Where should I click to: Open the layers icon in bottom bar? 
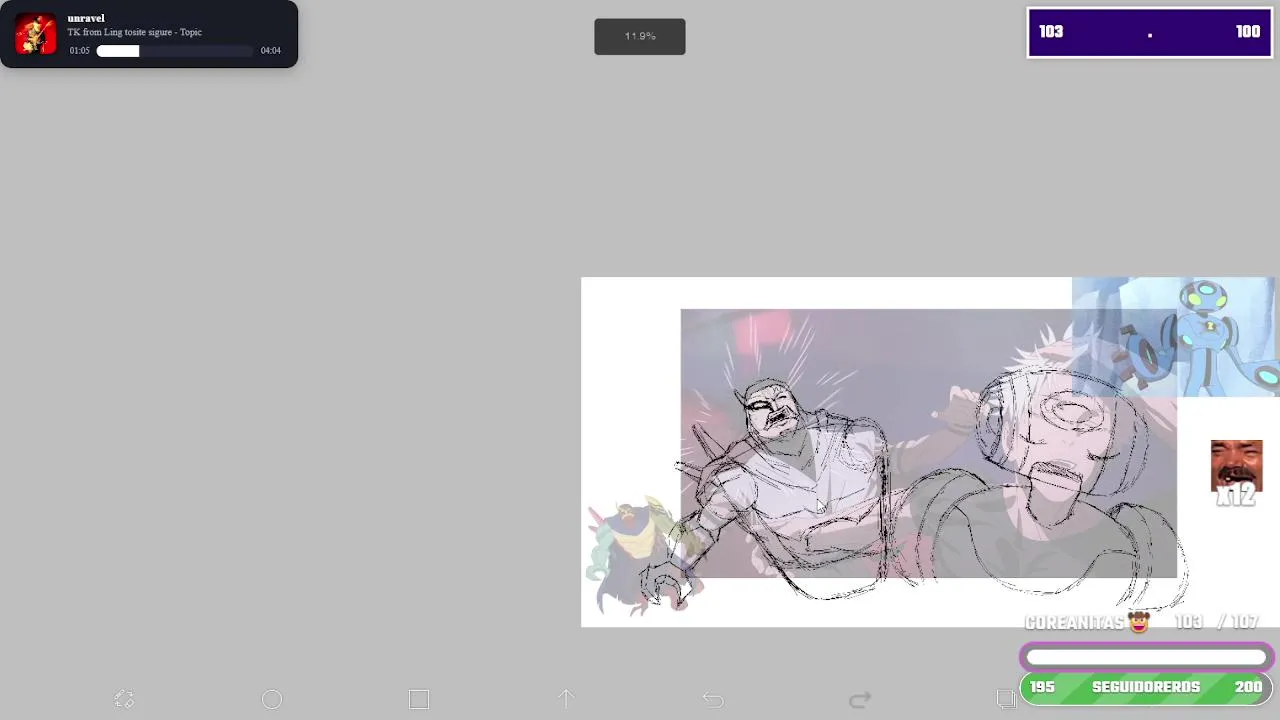(x=1007, y=699)
